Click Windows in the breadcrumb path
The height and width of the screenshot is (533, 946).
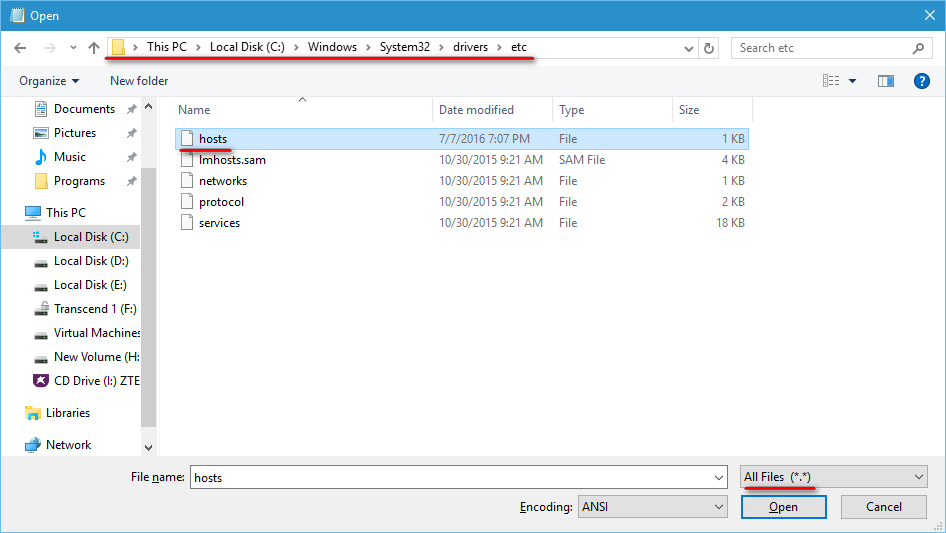pyautogui.click(x=332, y=47)
